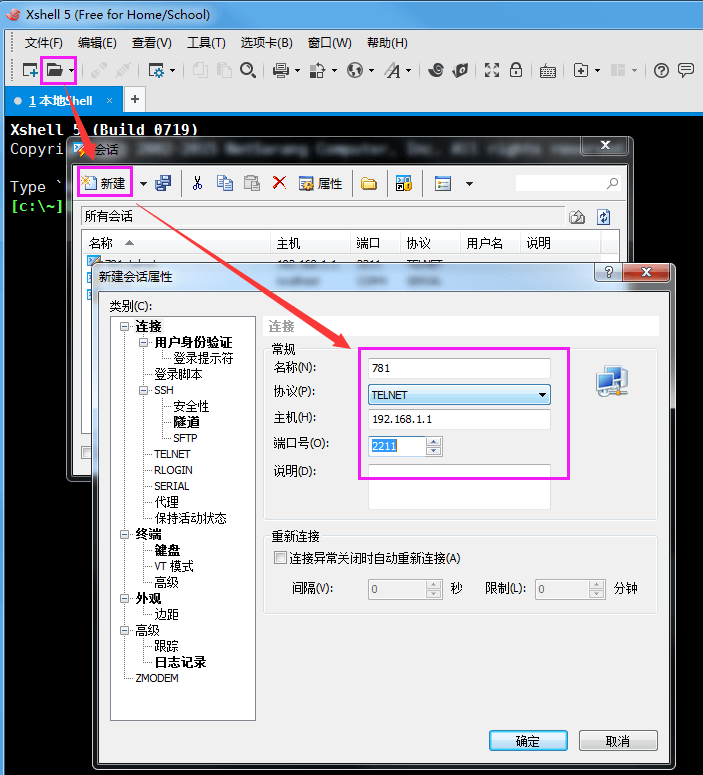Image resolution: width=703 pixels, height=775 pixels.
Task: Open the dropdown arrow beside open-folder icon
Action: click(72, 71)
